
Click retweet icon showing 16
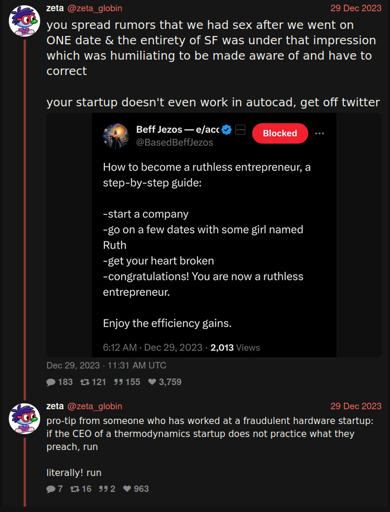(75, 489)
